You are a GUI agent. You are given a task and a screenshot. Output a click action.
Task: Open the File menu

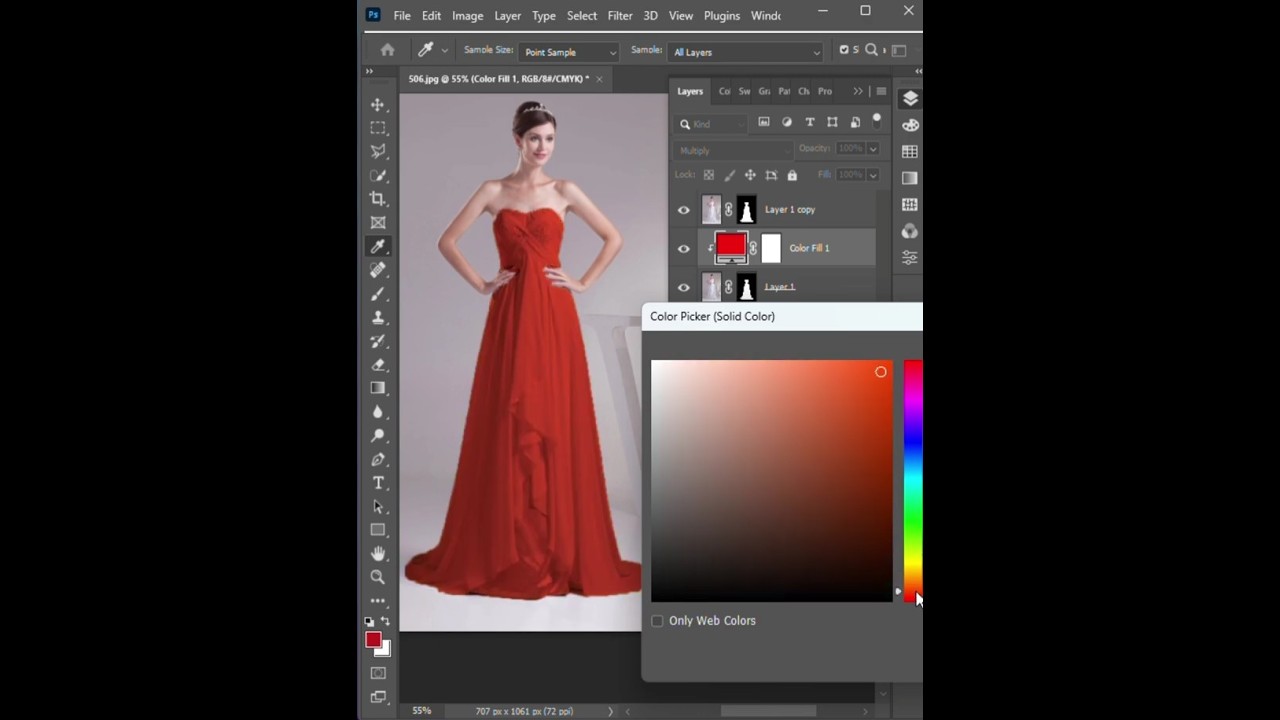point(402,16)
